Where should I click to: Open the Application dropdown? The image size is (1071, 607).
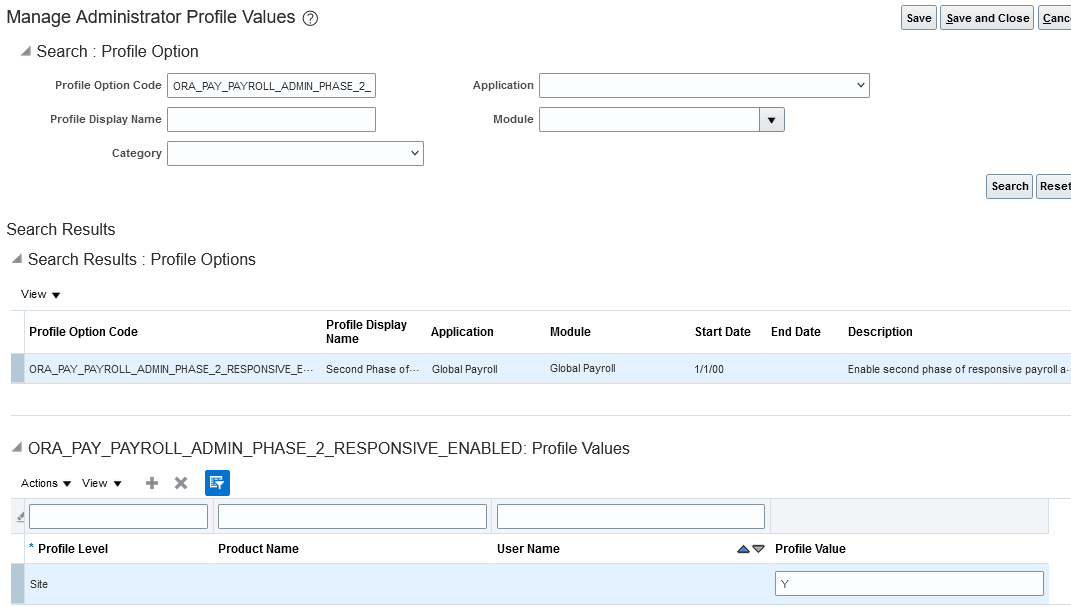click(x=704, y=86)
